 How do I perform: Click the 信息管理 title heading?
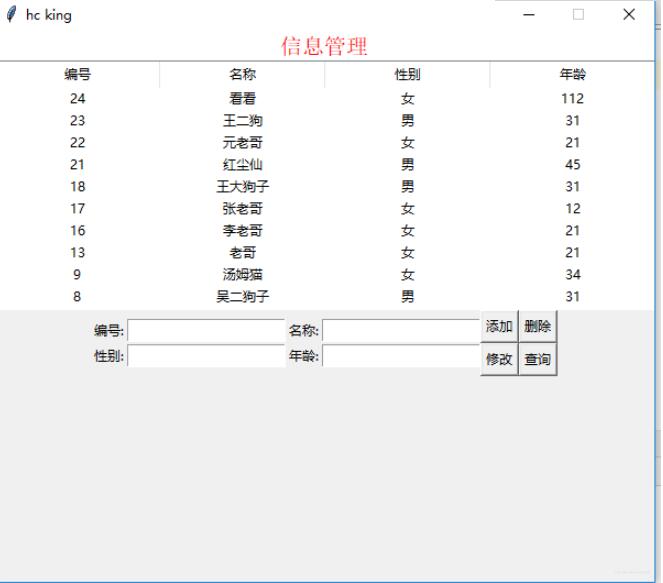coord(324,46)
